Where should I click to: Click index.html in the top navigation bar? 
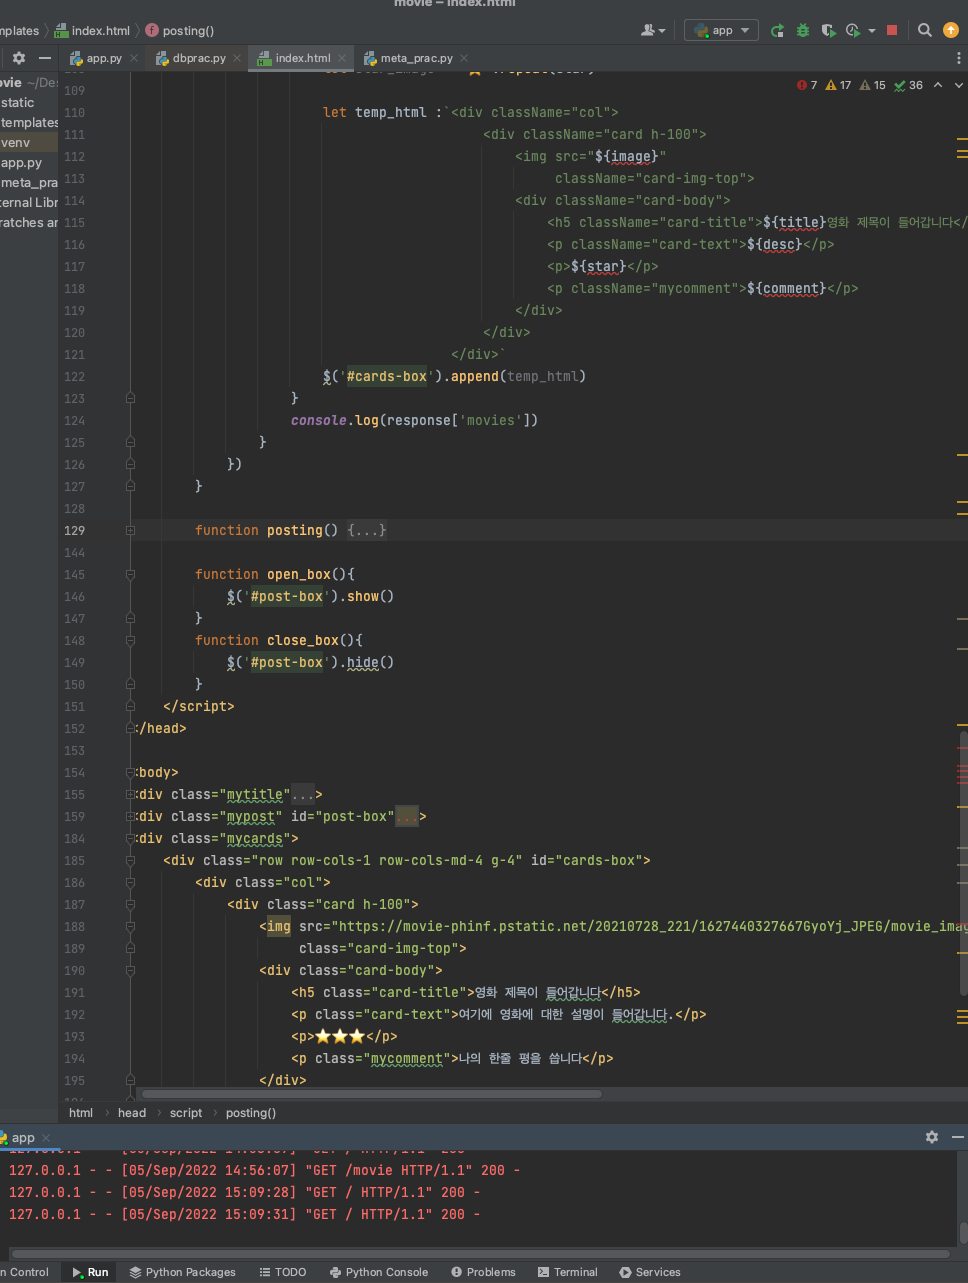(93, 30)
